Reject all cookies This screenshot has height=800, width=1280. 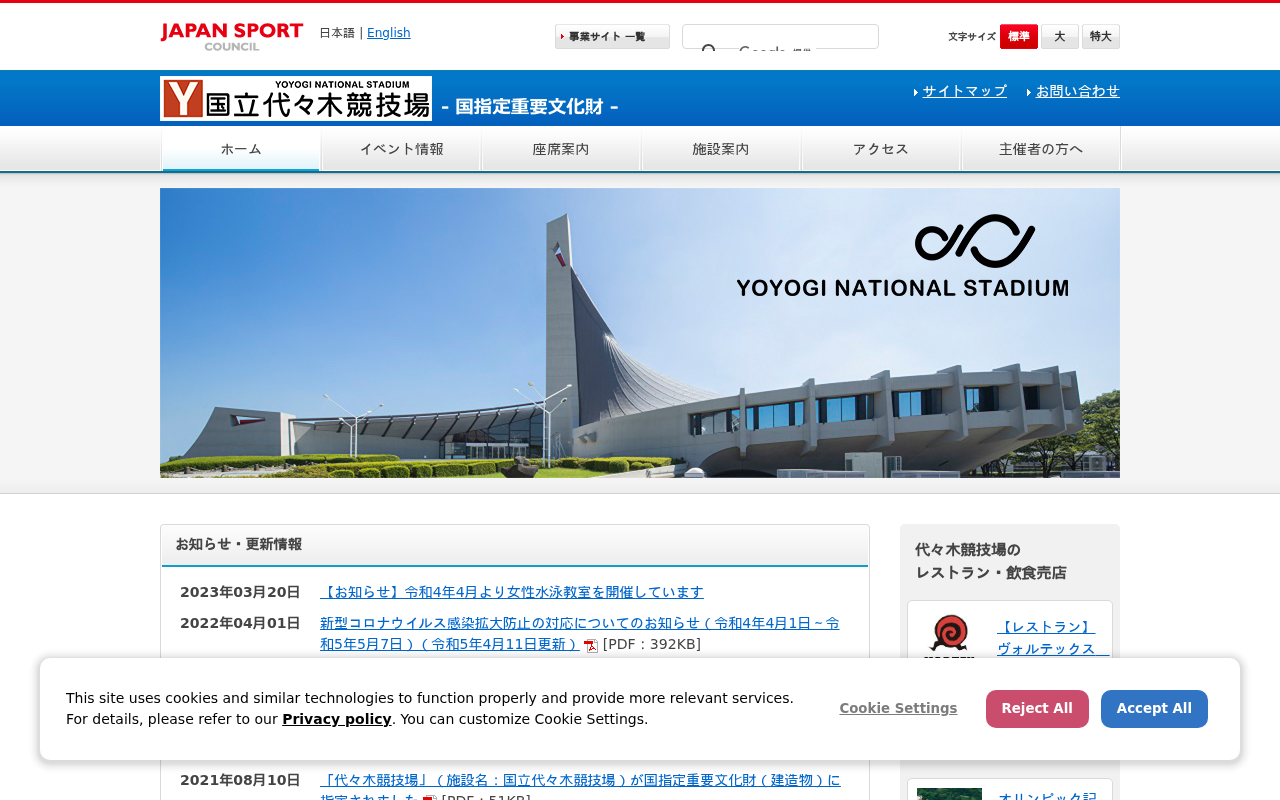pos(1037,709)
